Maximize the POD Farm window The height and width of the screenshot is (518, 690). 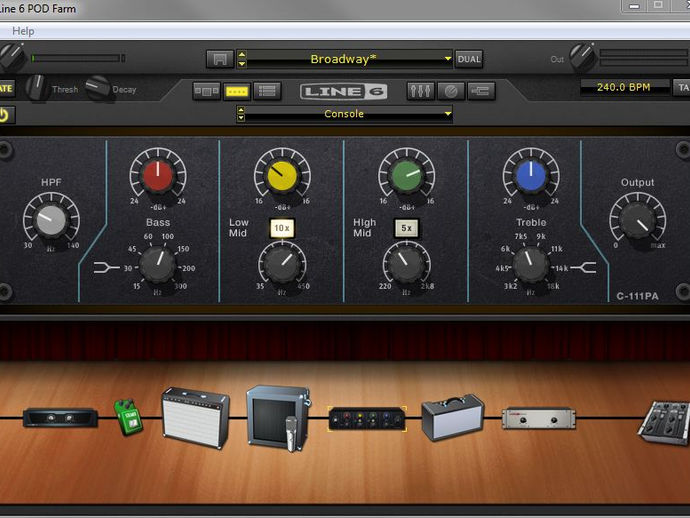658,5
